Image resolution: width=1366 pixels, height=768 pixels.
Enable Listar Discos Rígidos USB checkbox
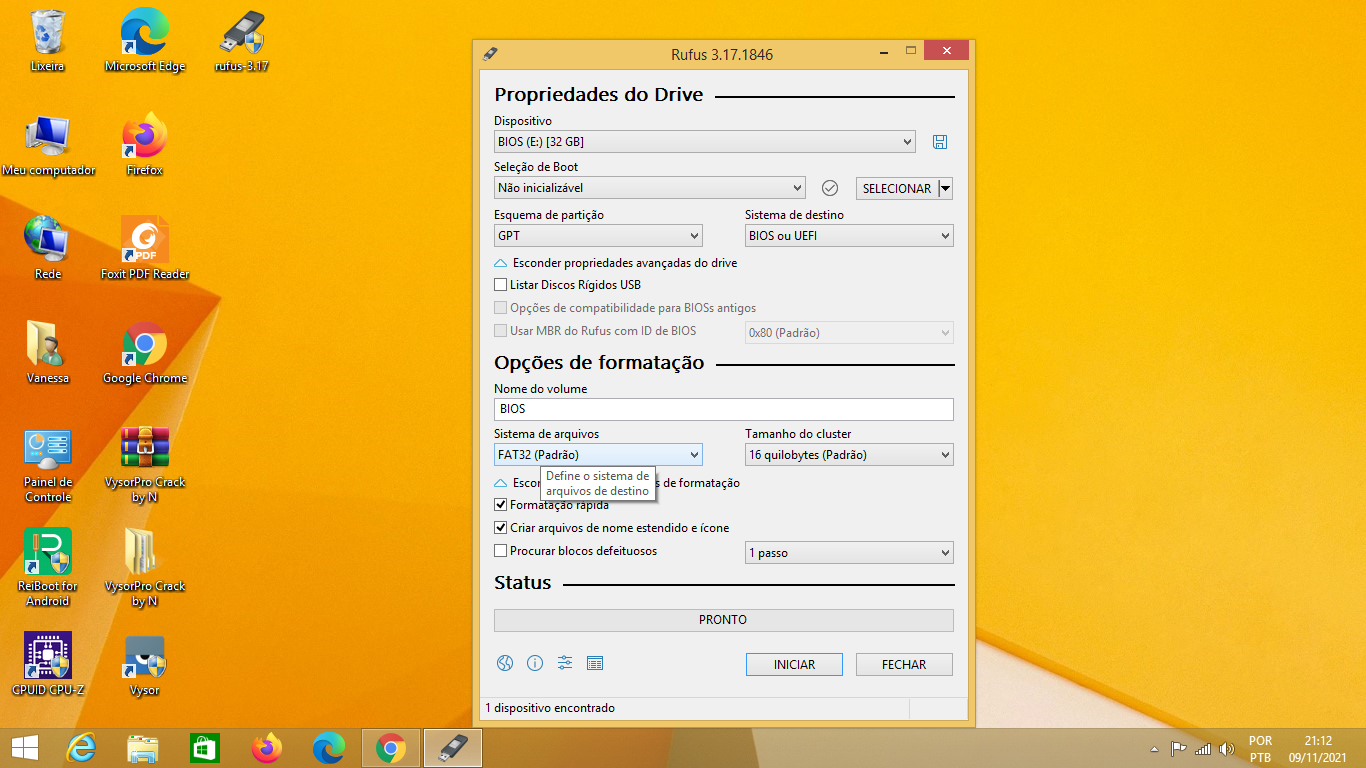click(x=501, y=285)
